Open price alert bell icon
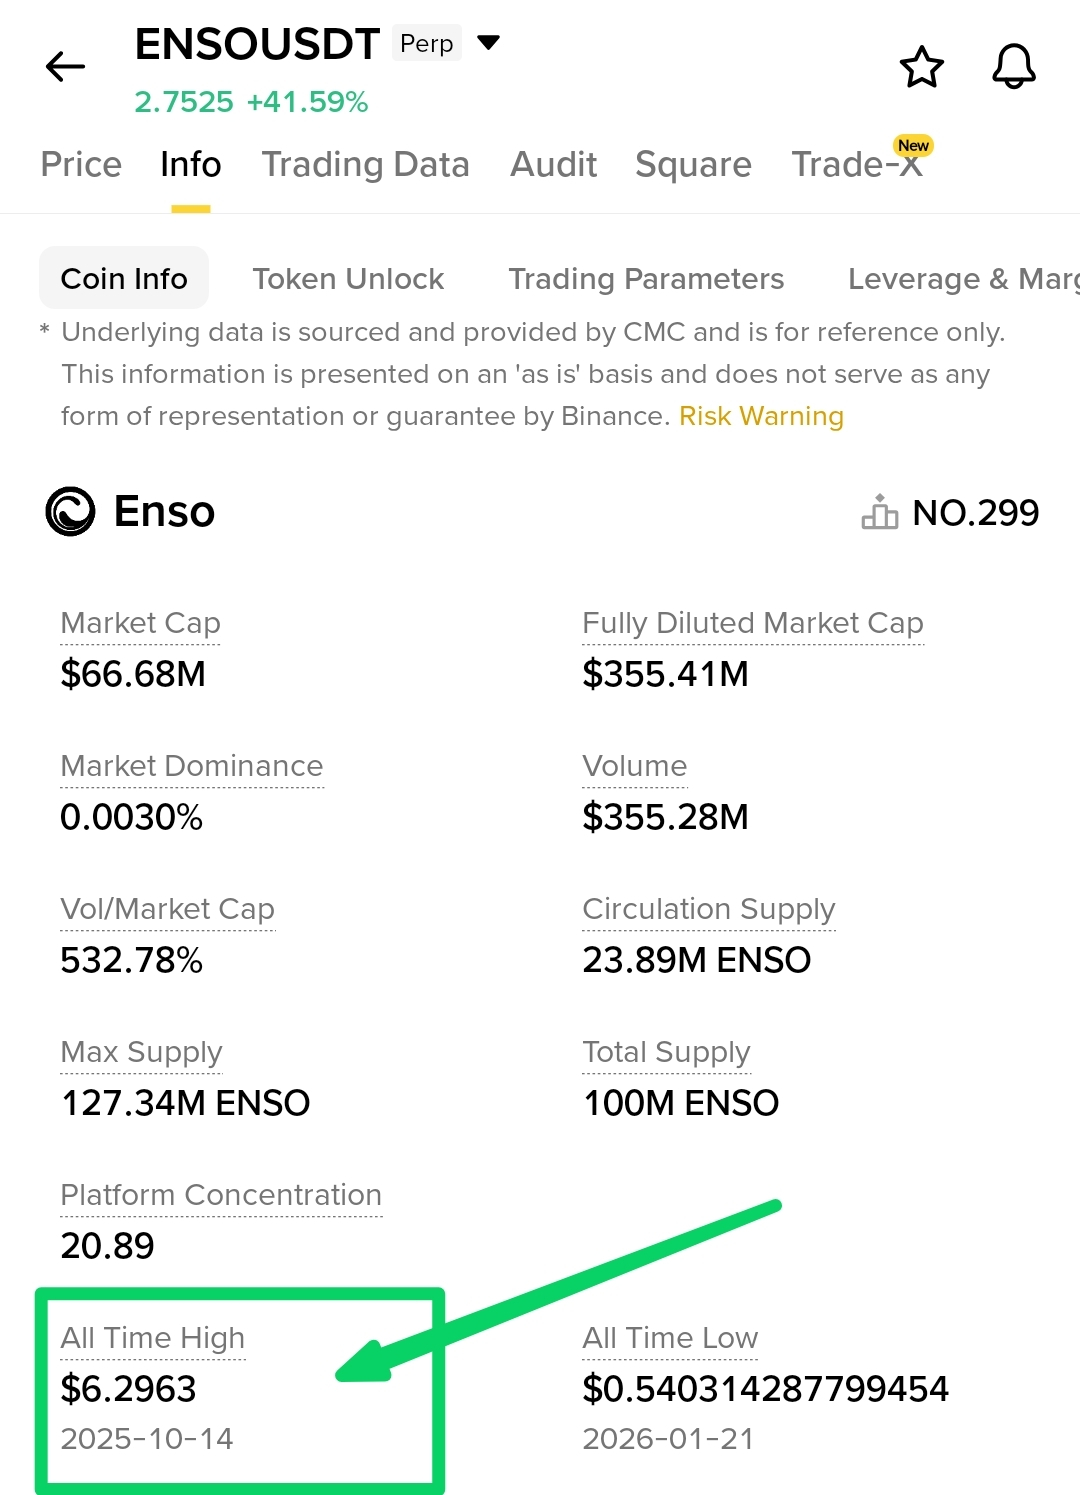 click(x=1013, y=67)
